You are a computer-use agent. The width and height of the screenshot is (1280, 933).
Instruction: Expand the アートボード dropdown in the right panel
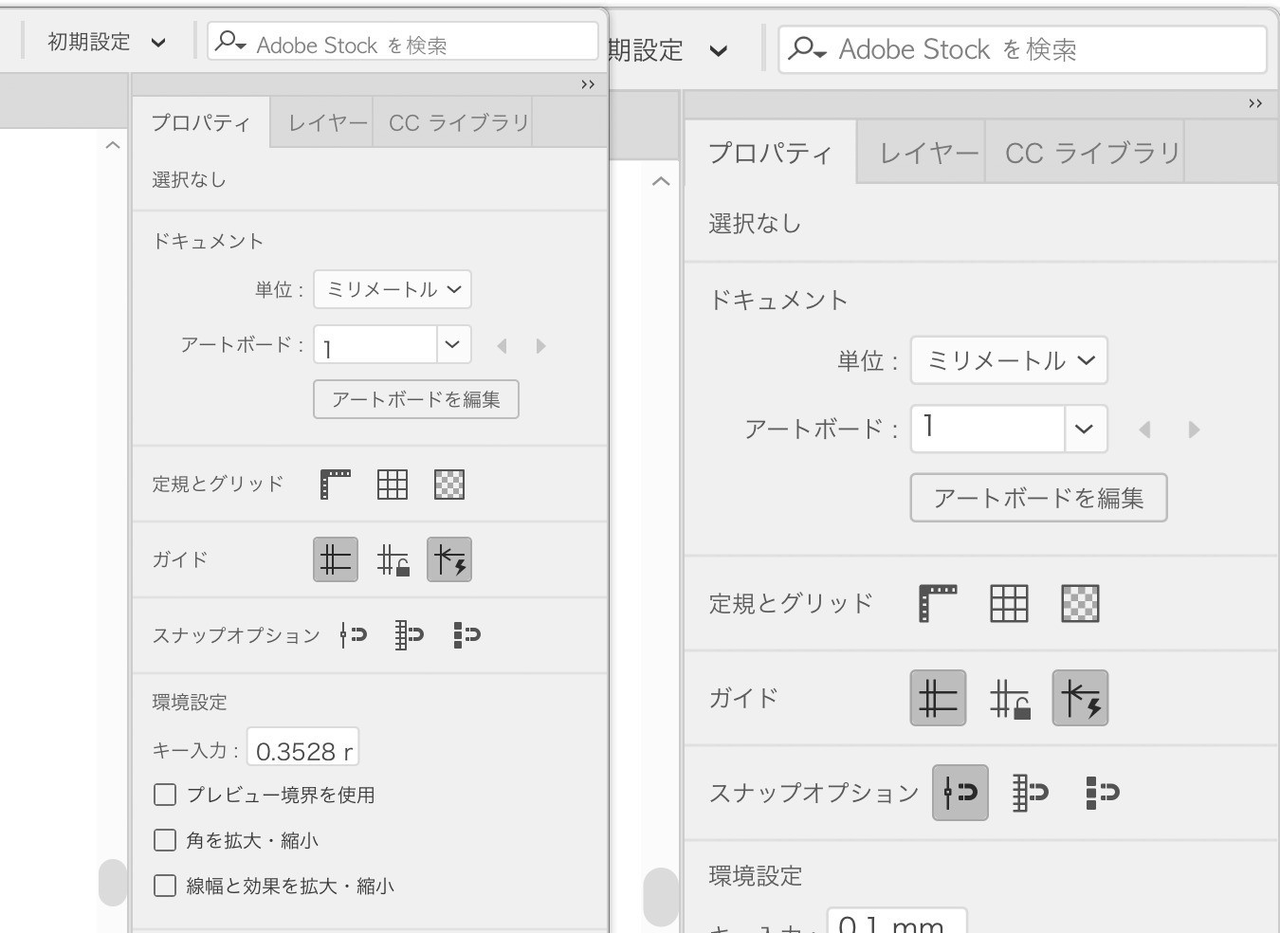pos(1084,429)
